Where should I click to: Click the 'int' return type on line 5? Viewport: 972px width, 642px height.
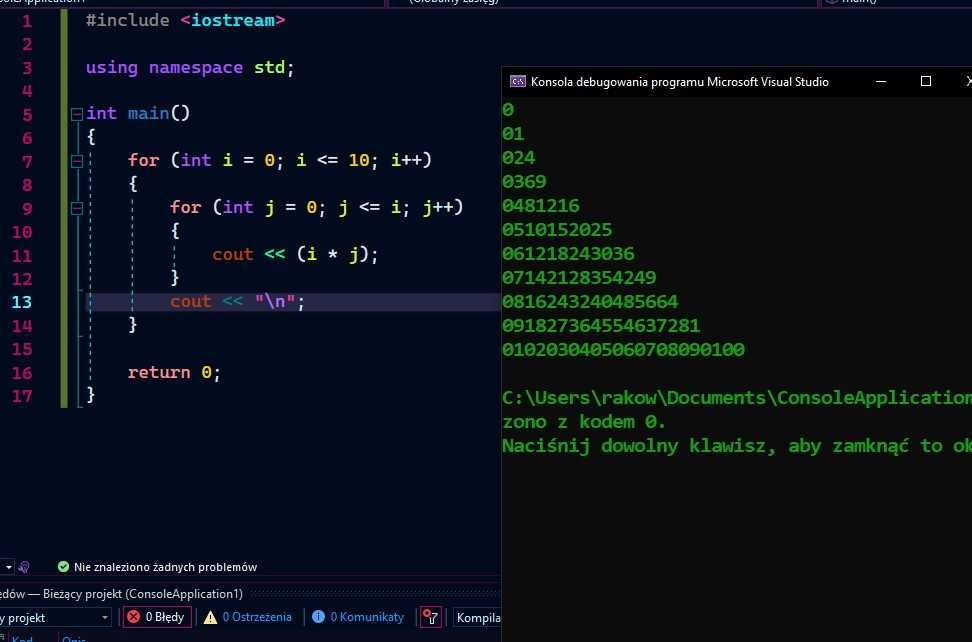click(101, 114)
